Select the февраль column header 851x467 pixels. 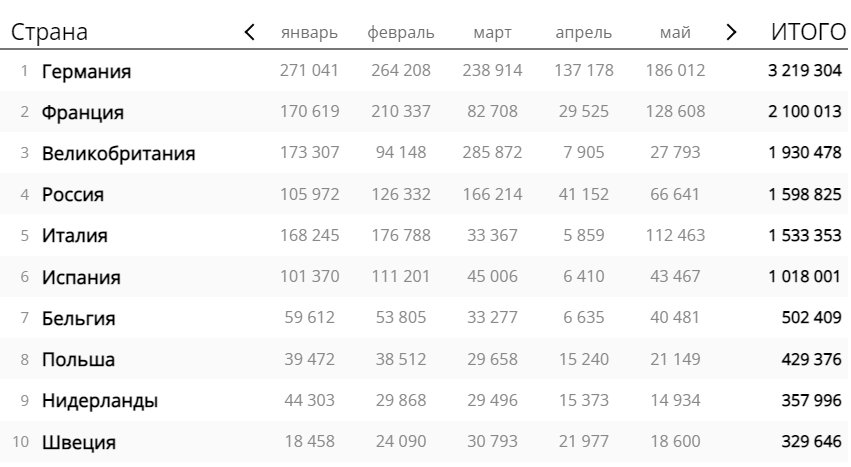point(401,33)
